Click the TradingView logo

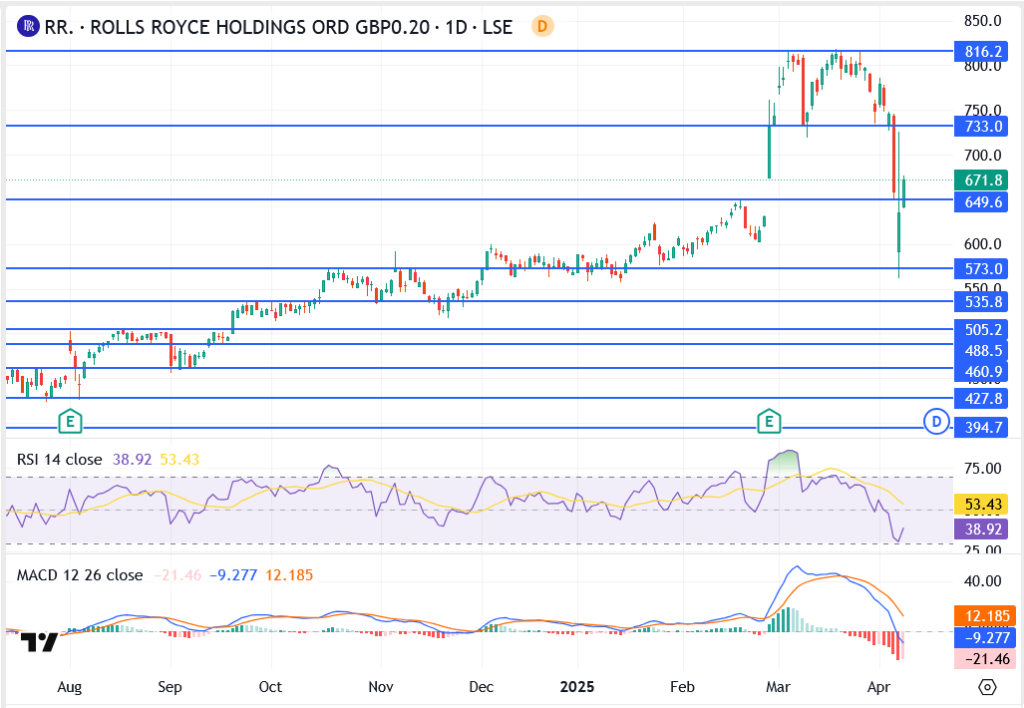coord(41,642)
